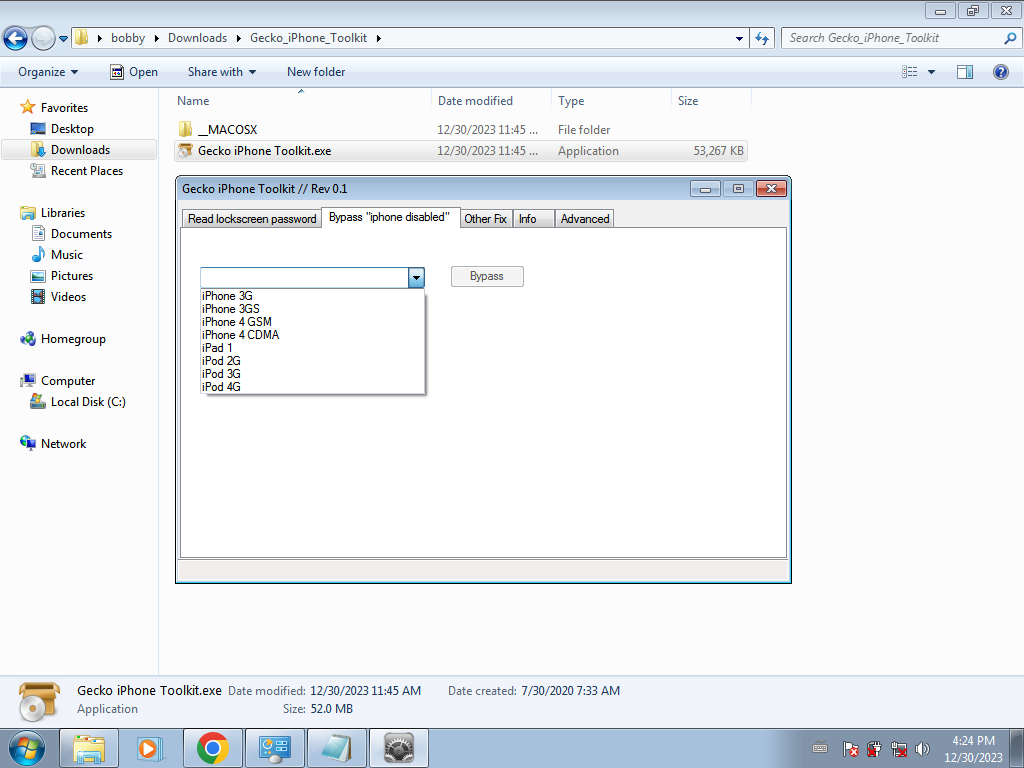This screenshot has width=1024, height=768.
Task: Open the Read lockscreen password tab
Action: click(x=252, y=219)
